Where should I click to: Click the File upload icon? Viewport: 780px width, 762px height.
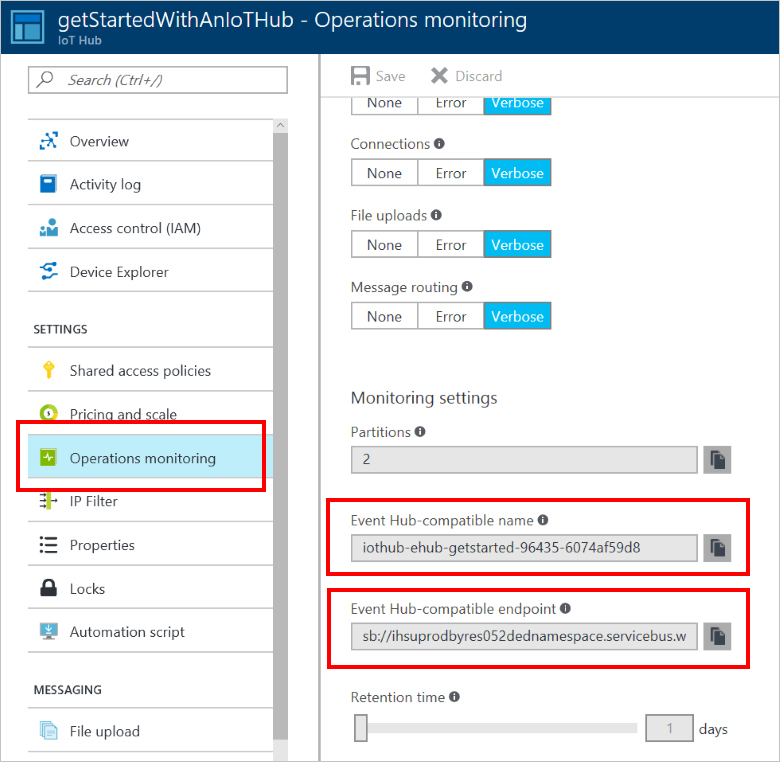pos(49,731)
